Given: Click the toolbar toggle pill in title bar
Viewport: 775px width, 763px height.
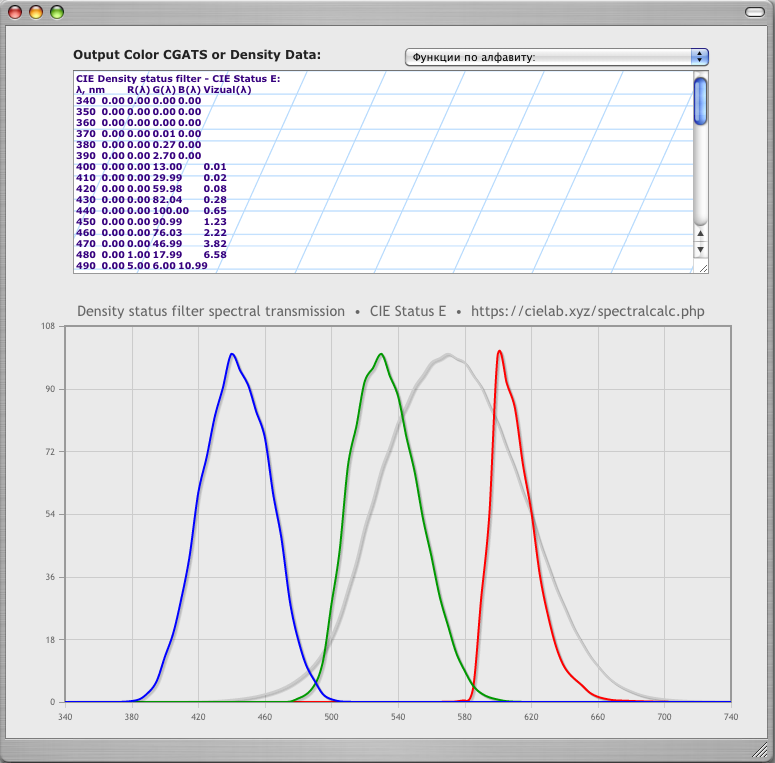Looking at the screenshot, I should tap(753, 13).
